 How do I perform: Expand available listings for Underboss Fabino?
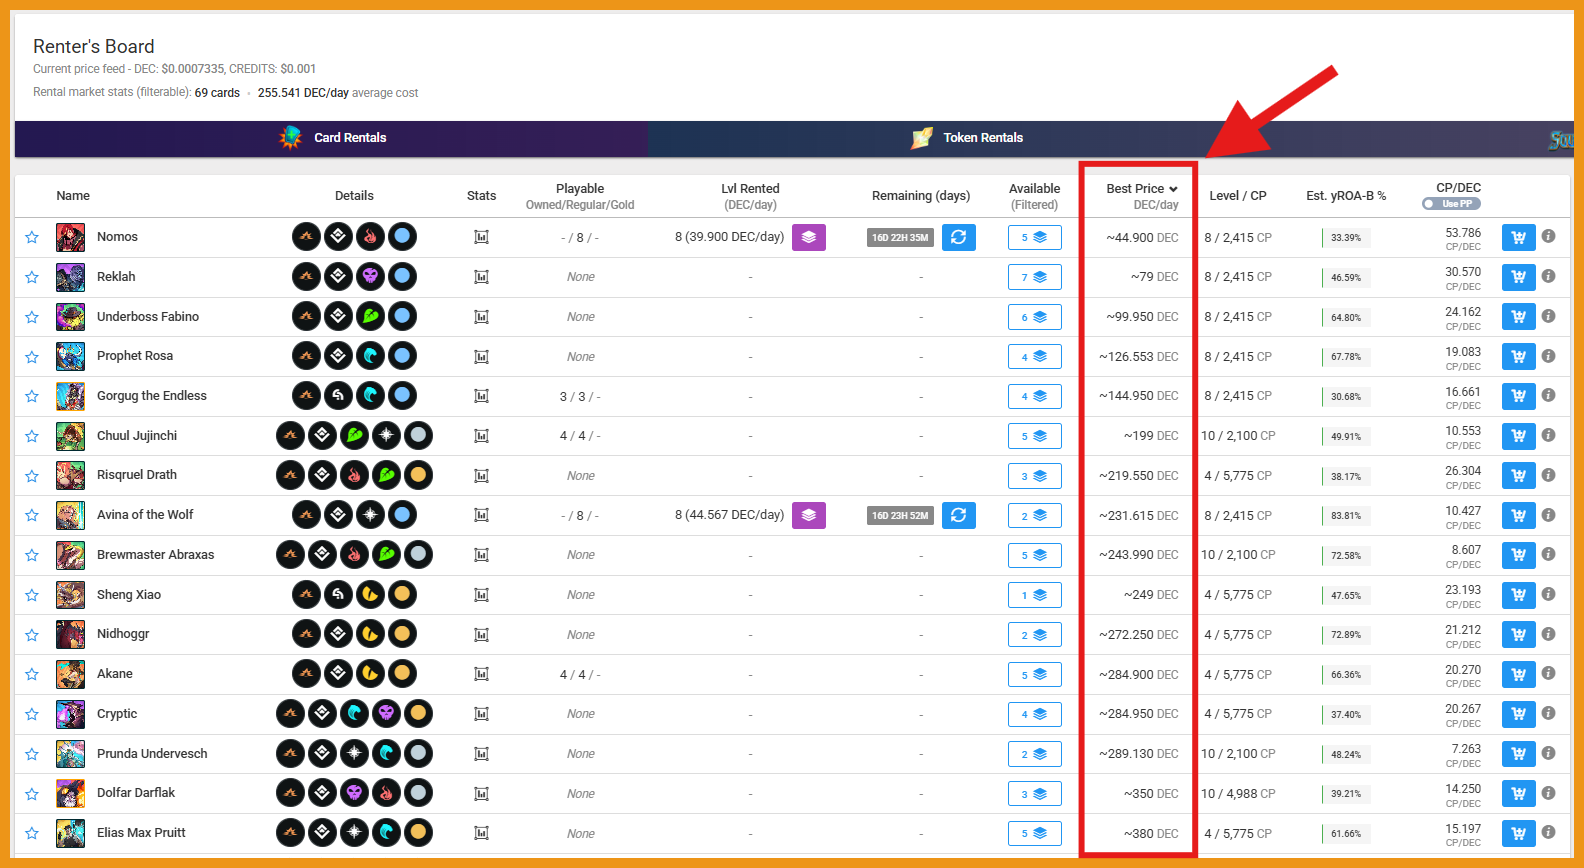point(1034,317)
